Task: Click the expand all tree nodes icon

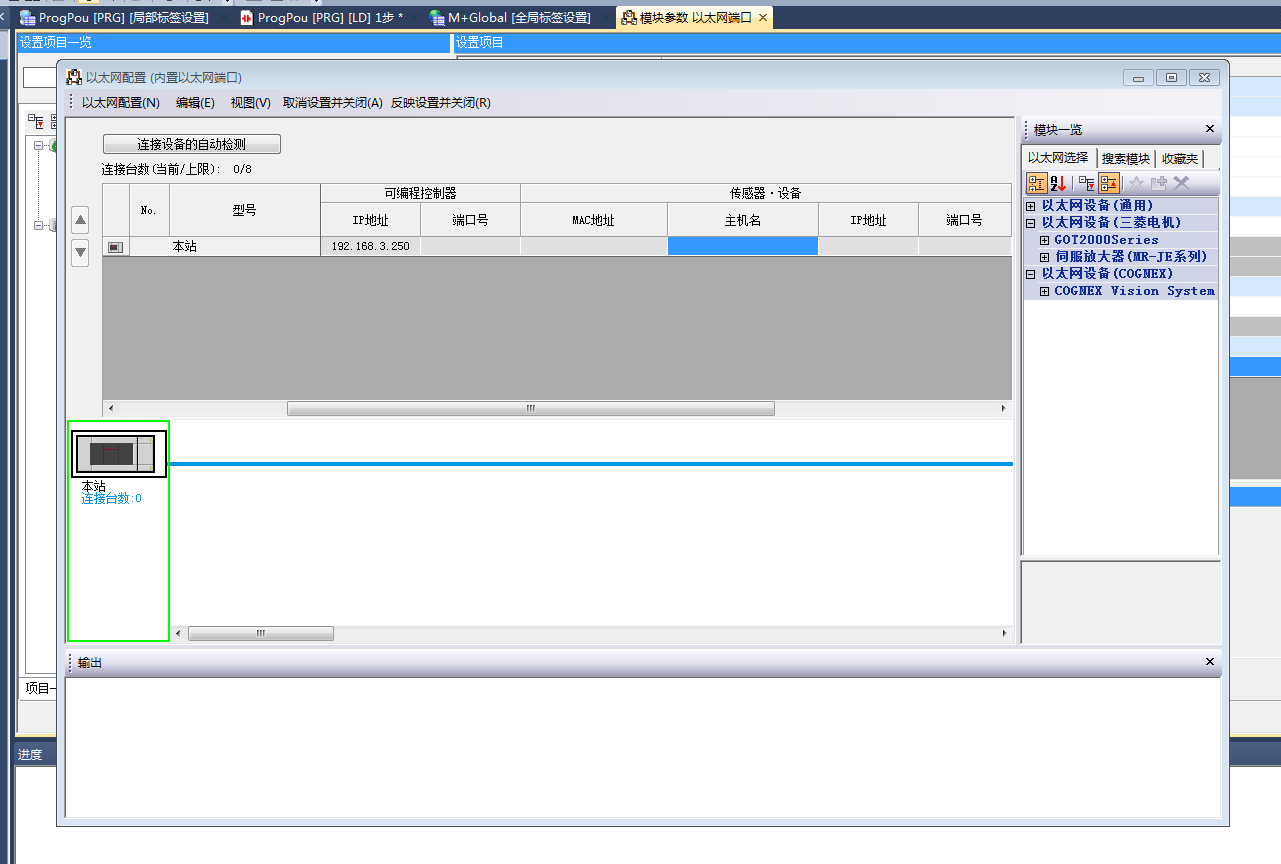Action: 1086,183
